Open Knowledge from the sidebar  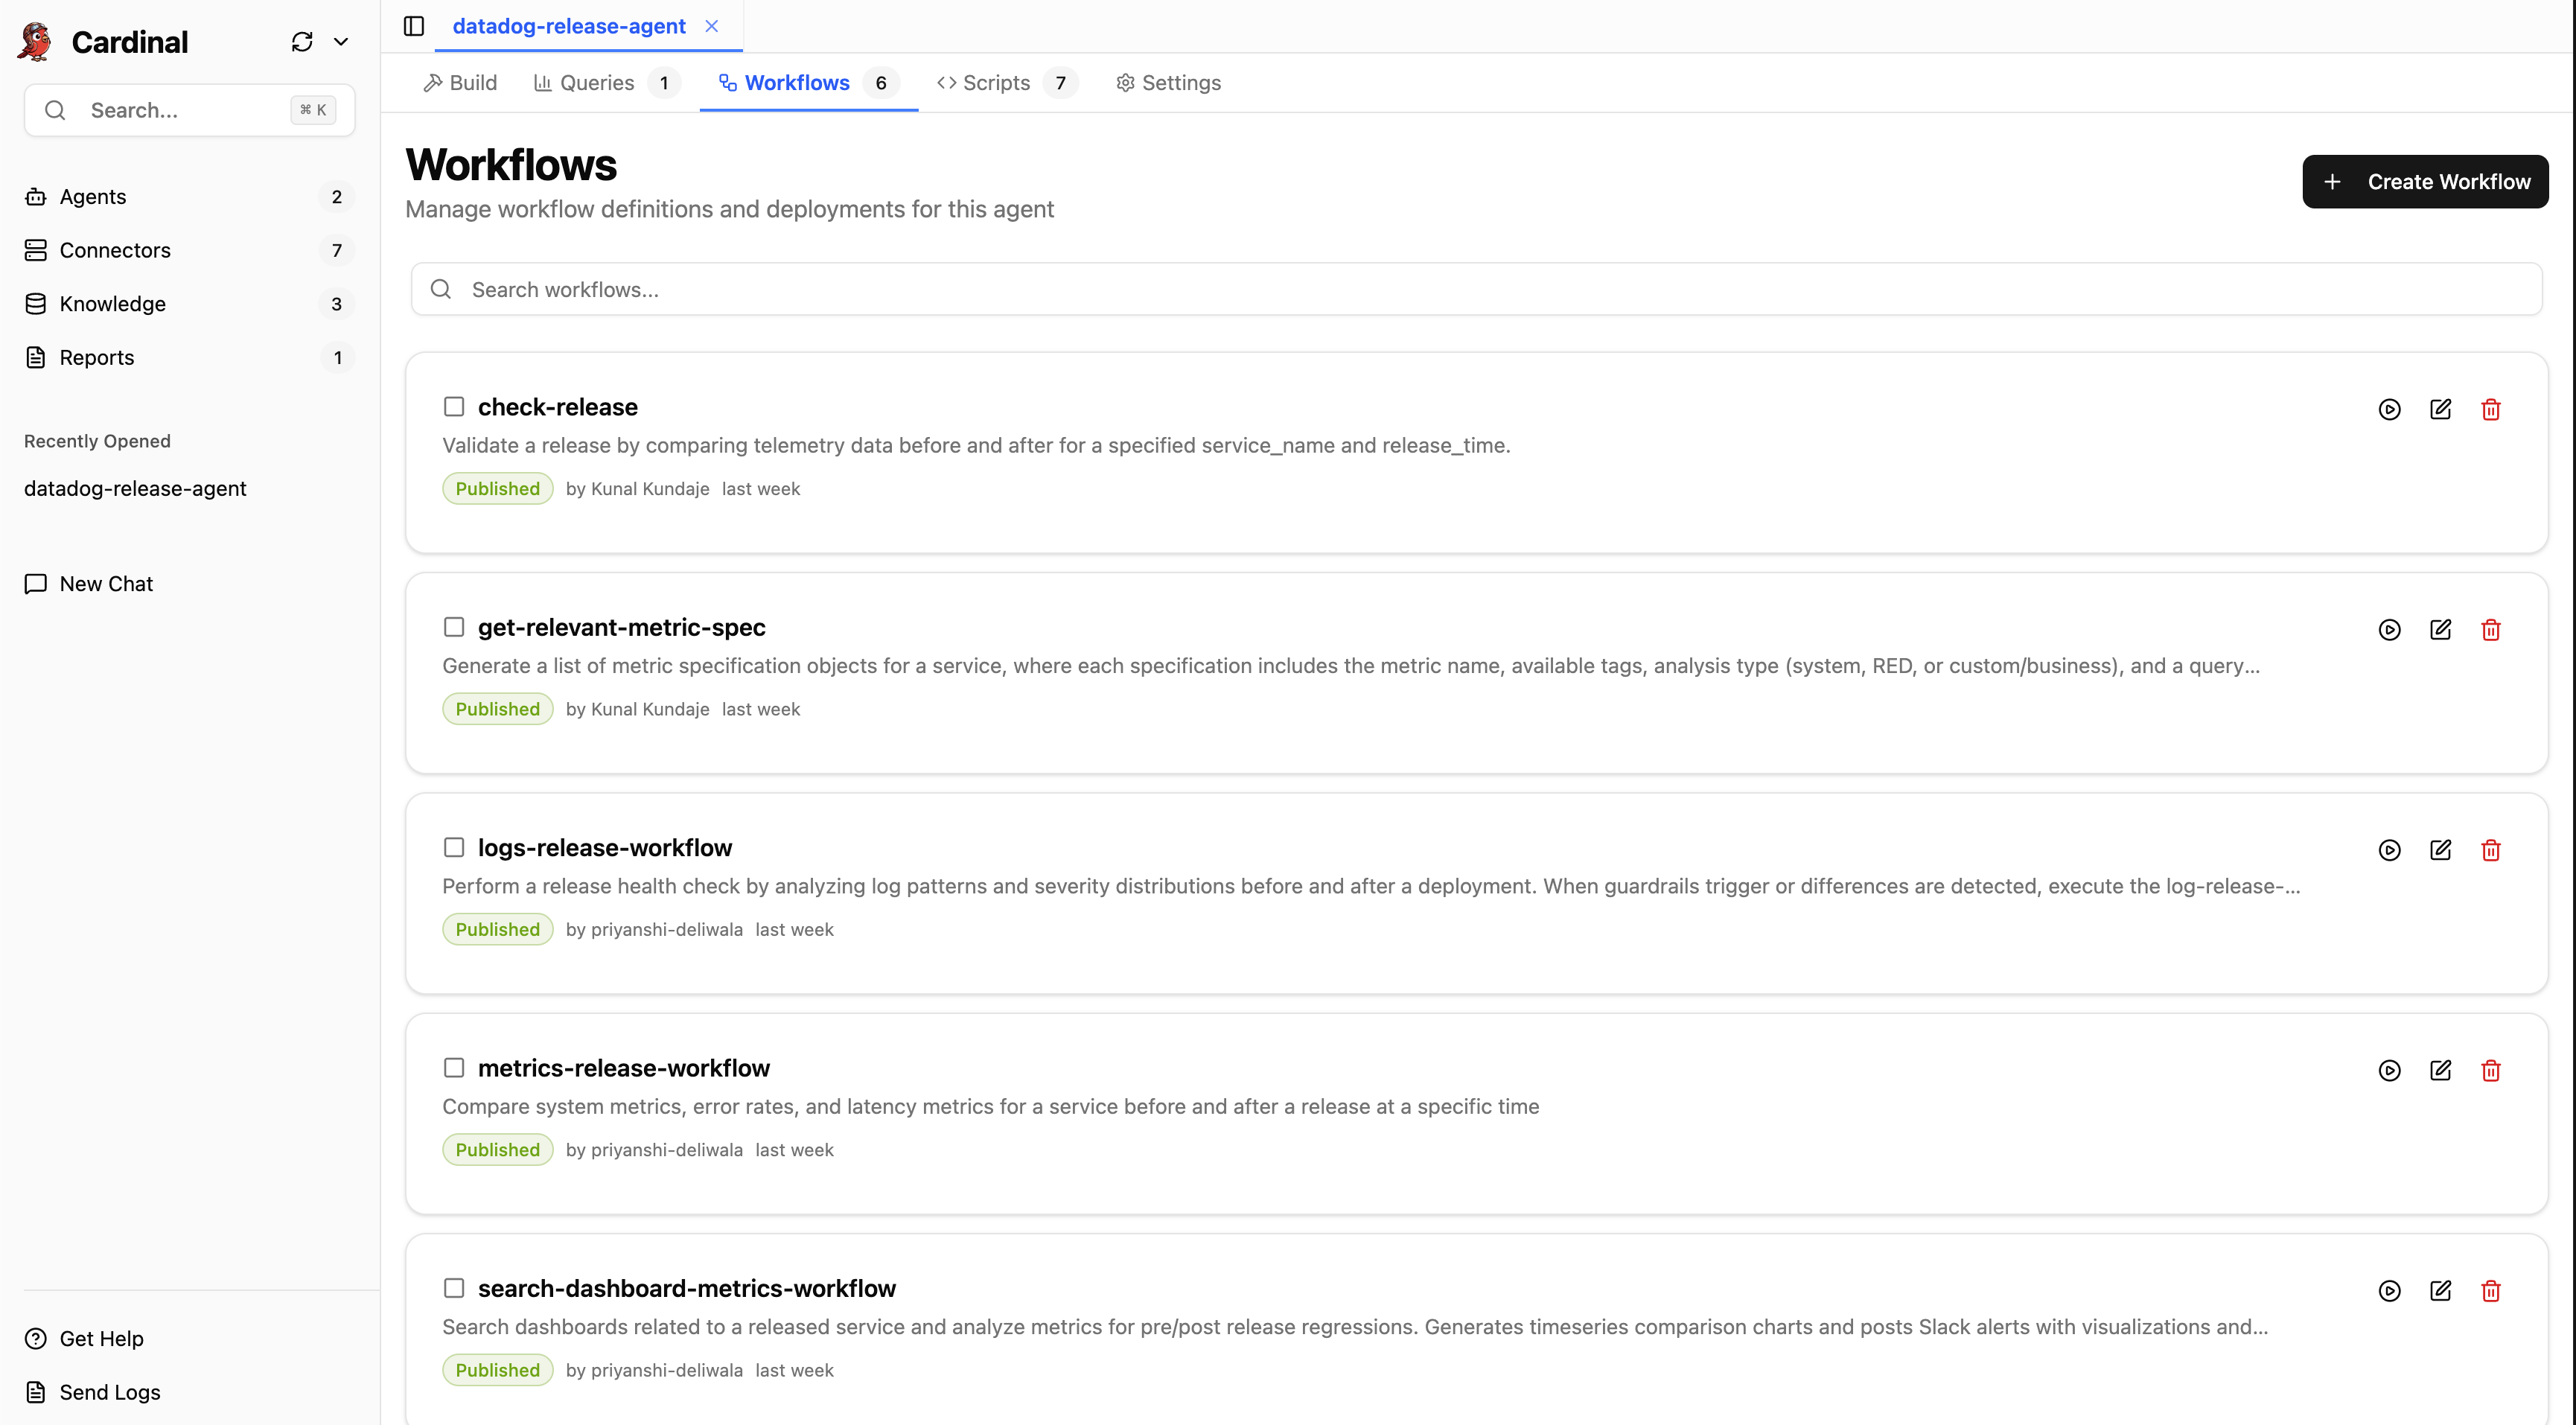coord(111,303)
